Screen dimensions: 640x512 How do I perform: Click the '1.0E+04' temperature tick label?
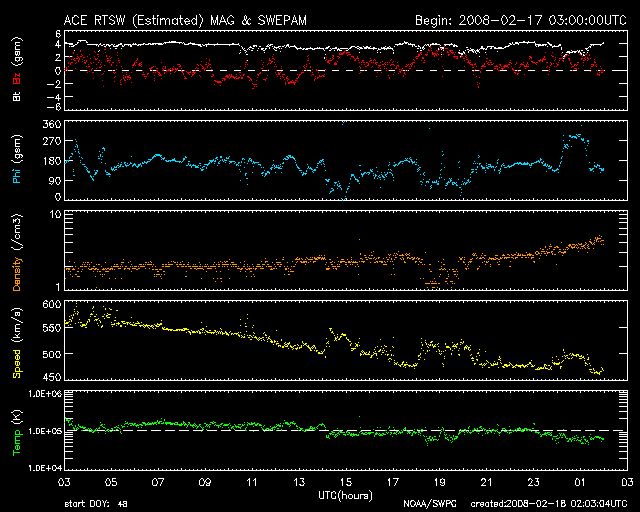[45, 468]
